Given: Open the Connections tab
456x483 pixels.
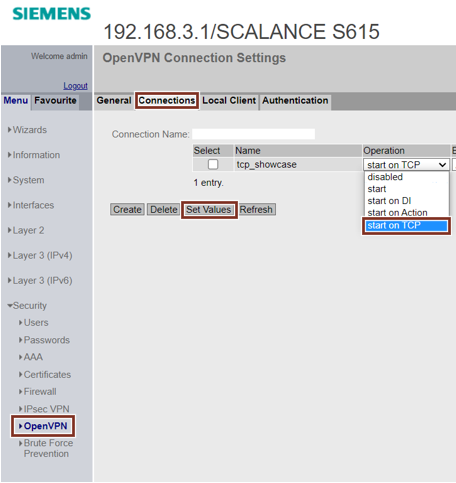Looking at the screenshot, I should pos(167,100).
